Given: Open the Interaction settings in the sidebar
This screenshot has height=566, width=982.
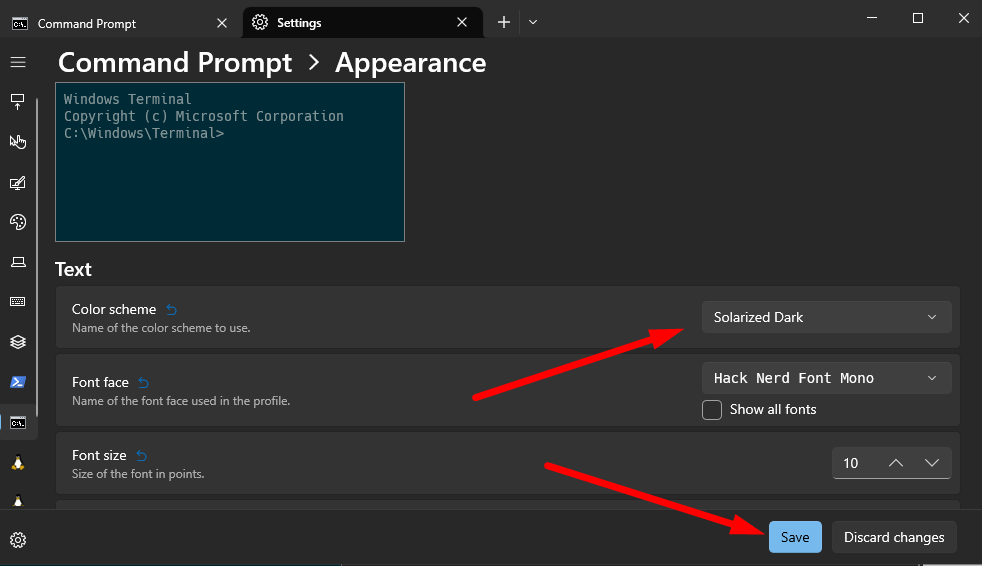Looking at the screenshot, I should click(x=18, y=142).
